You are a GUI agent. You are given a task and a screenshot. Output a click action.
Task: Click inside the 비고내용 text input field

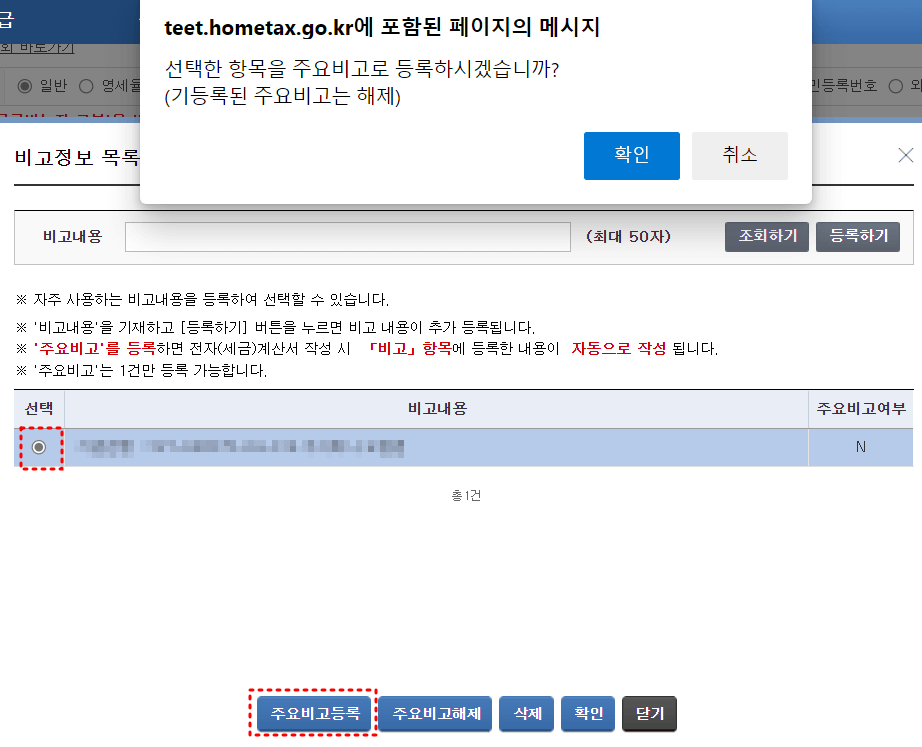click(347, 237)
